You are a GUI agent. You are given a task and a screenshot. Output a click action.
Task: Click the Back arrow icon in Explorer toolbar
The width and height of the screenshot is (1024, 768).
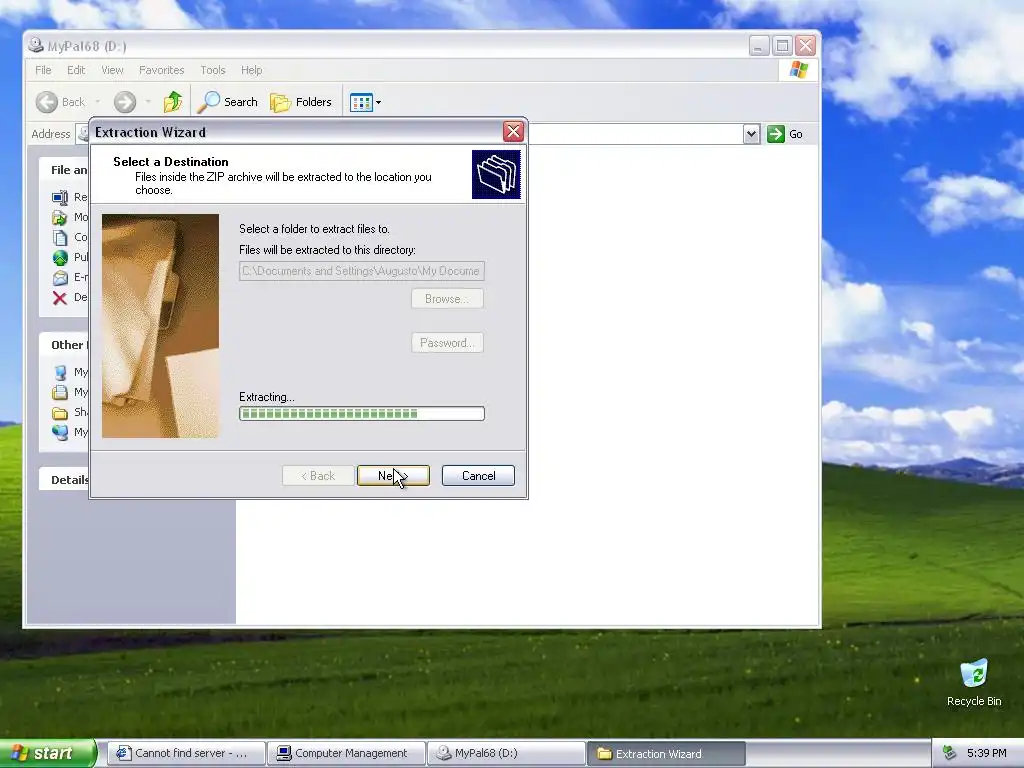coord(47,102)
